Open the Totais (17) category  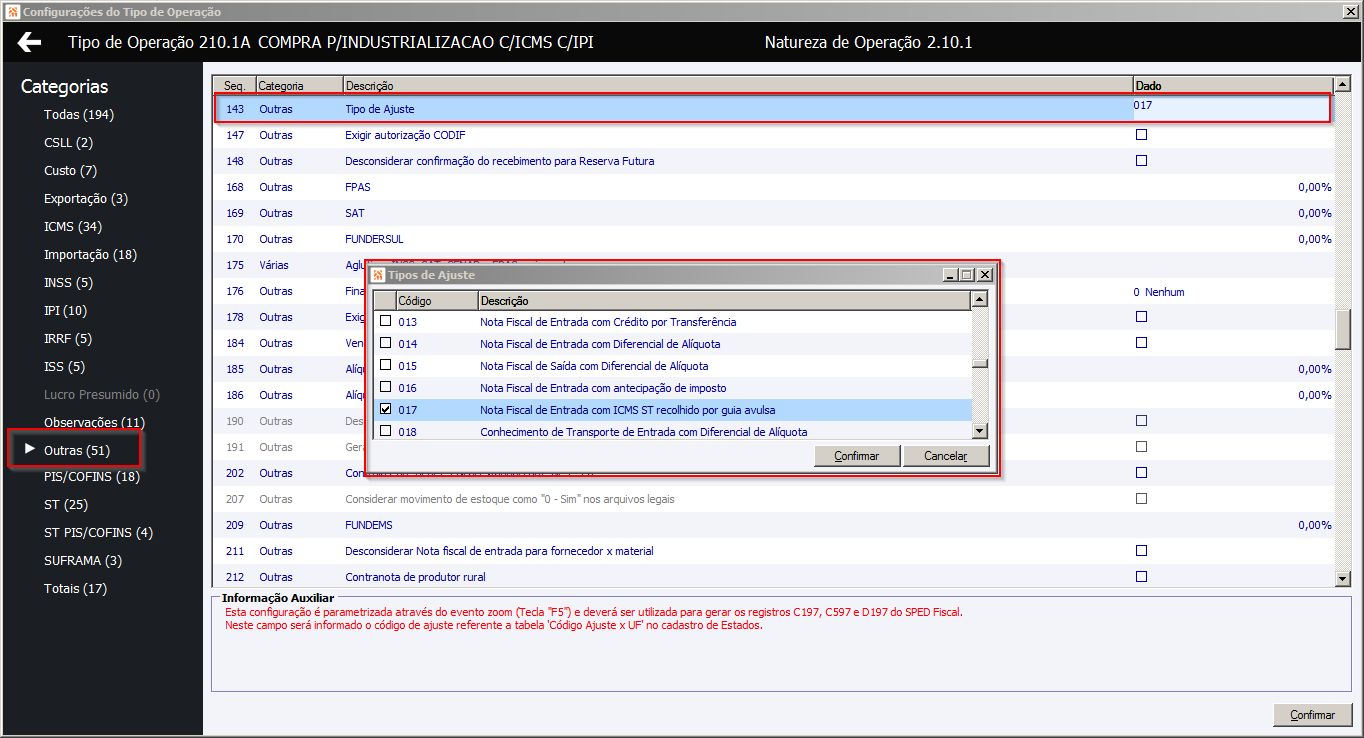[x=75, y=589]
